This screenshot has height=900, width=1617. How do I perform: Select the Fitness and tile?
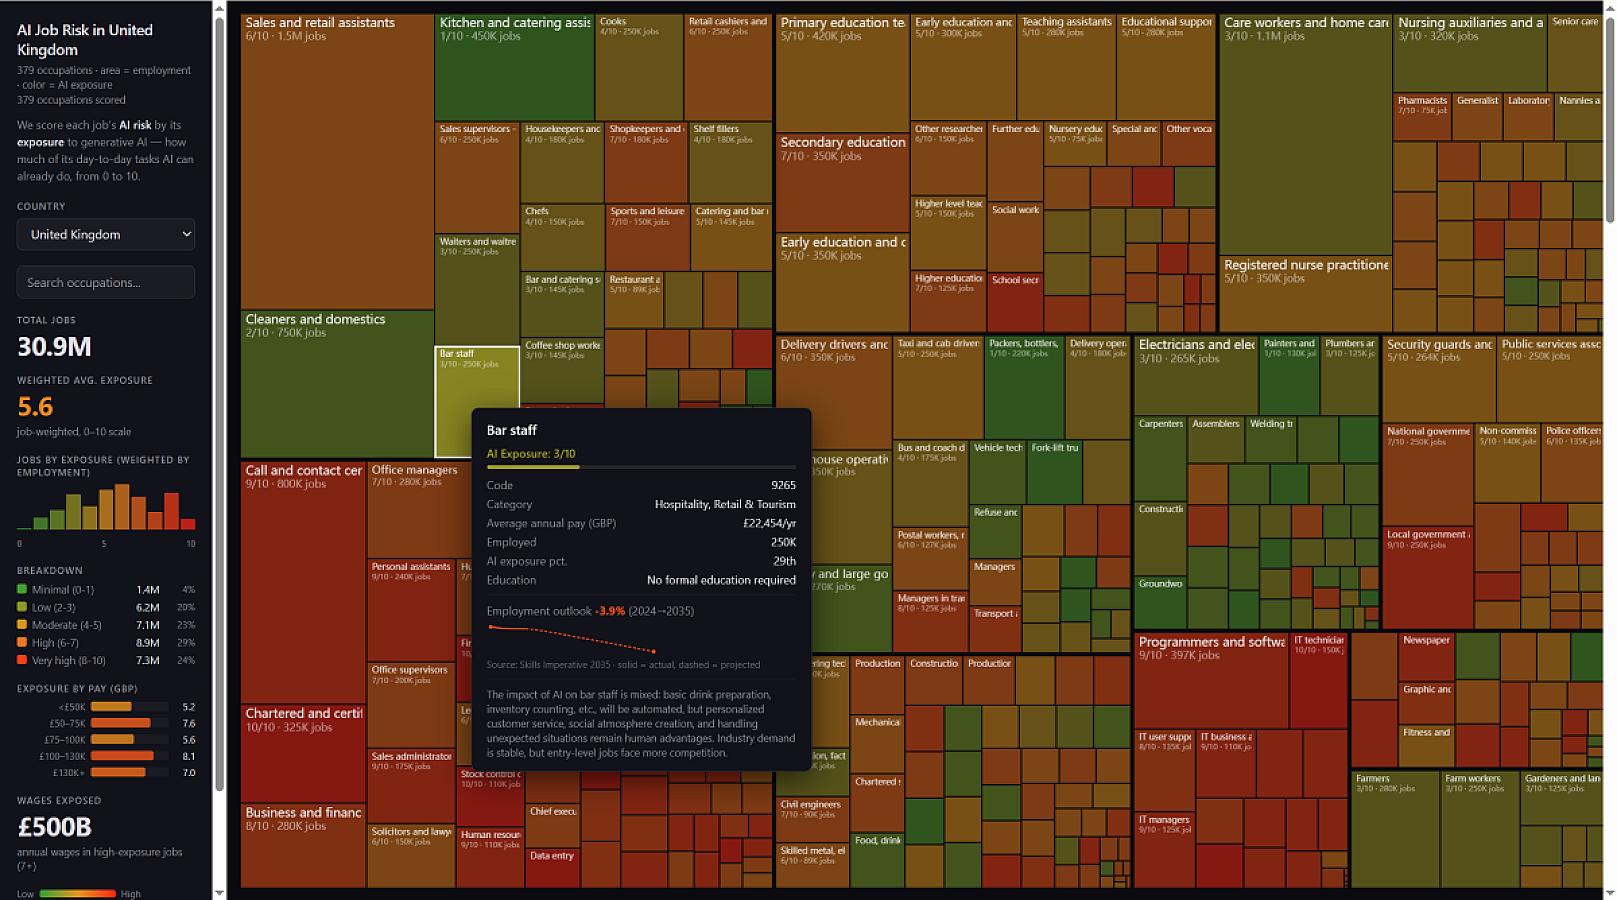1426,745
